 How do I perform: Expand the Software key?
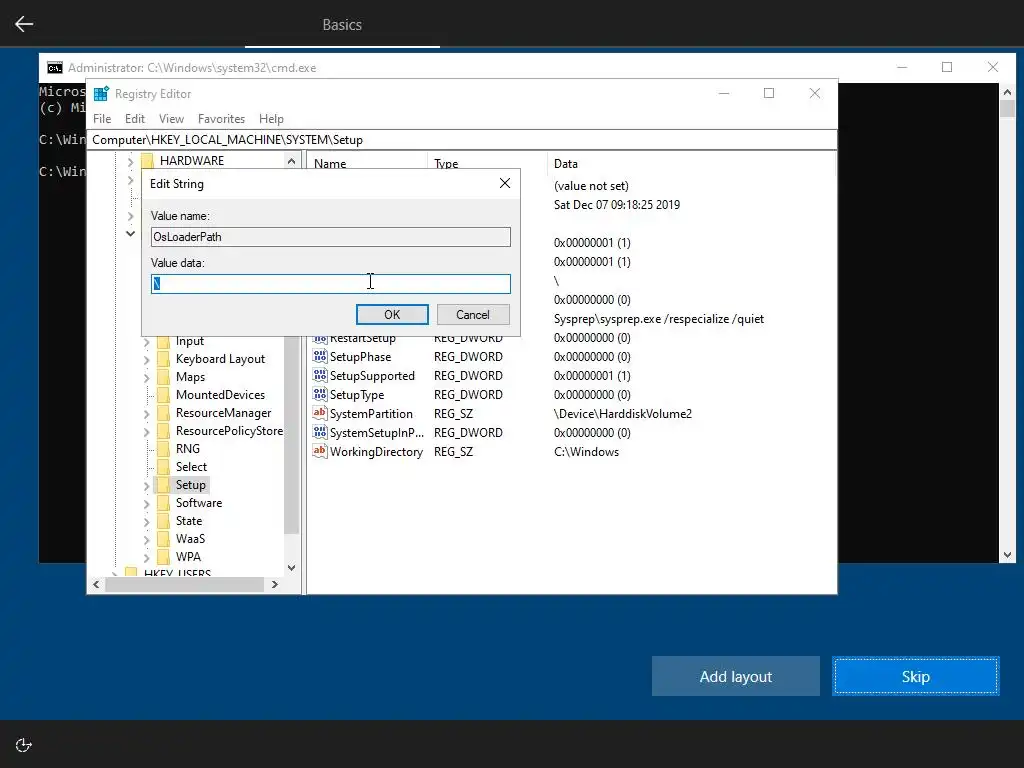[146, 504]
